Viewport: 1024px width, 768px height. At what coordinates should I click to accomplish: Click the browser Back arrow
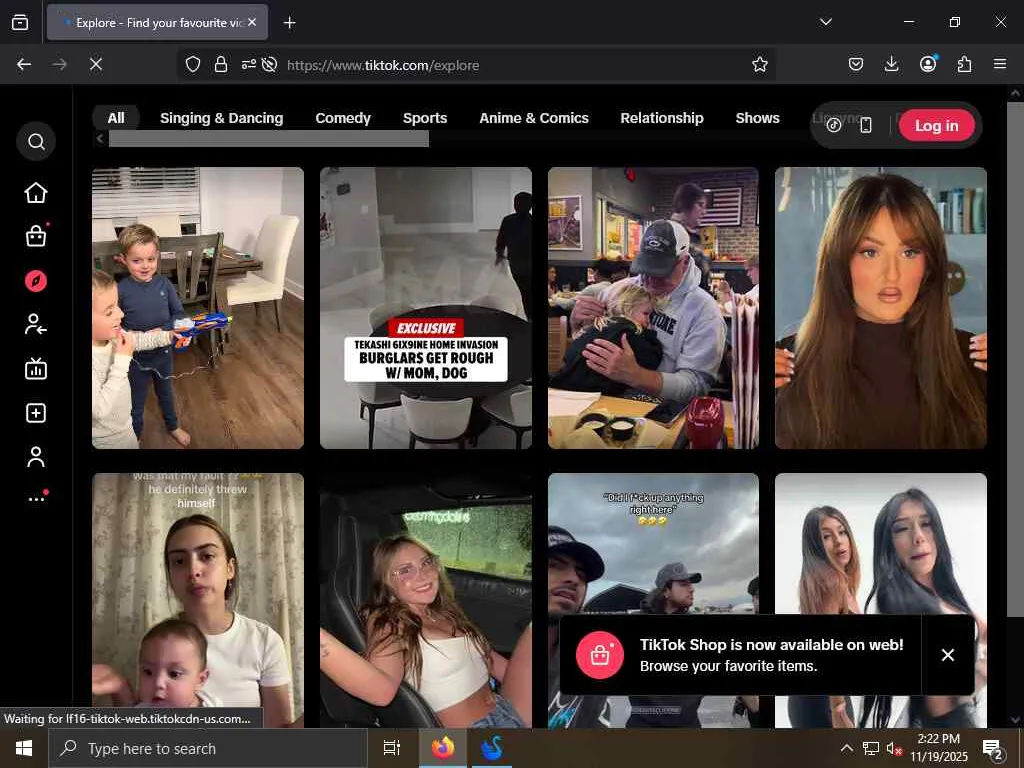(x=24, y=65)
